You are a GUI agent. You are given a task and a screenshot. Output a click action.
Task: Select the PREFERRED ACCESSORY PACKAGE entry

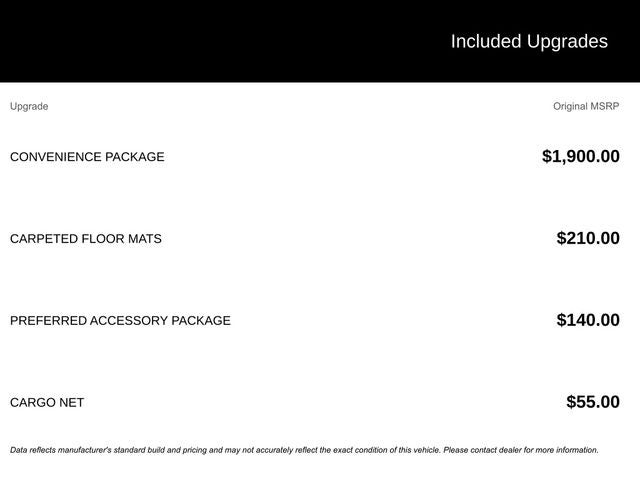(x=120, y=321)
